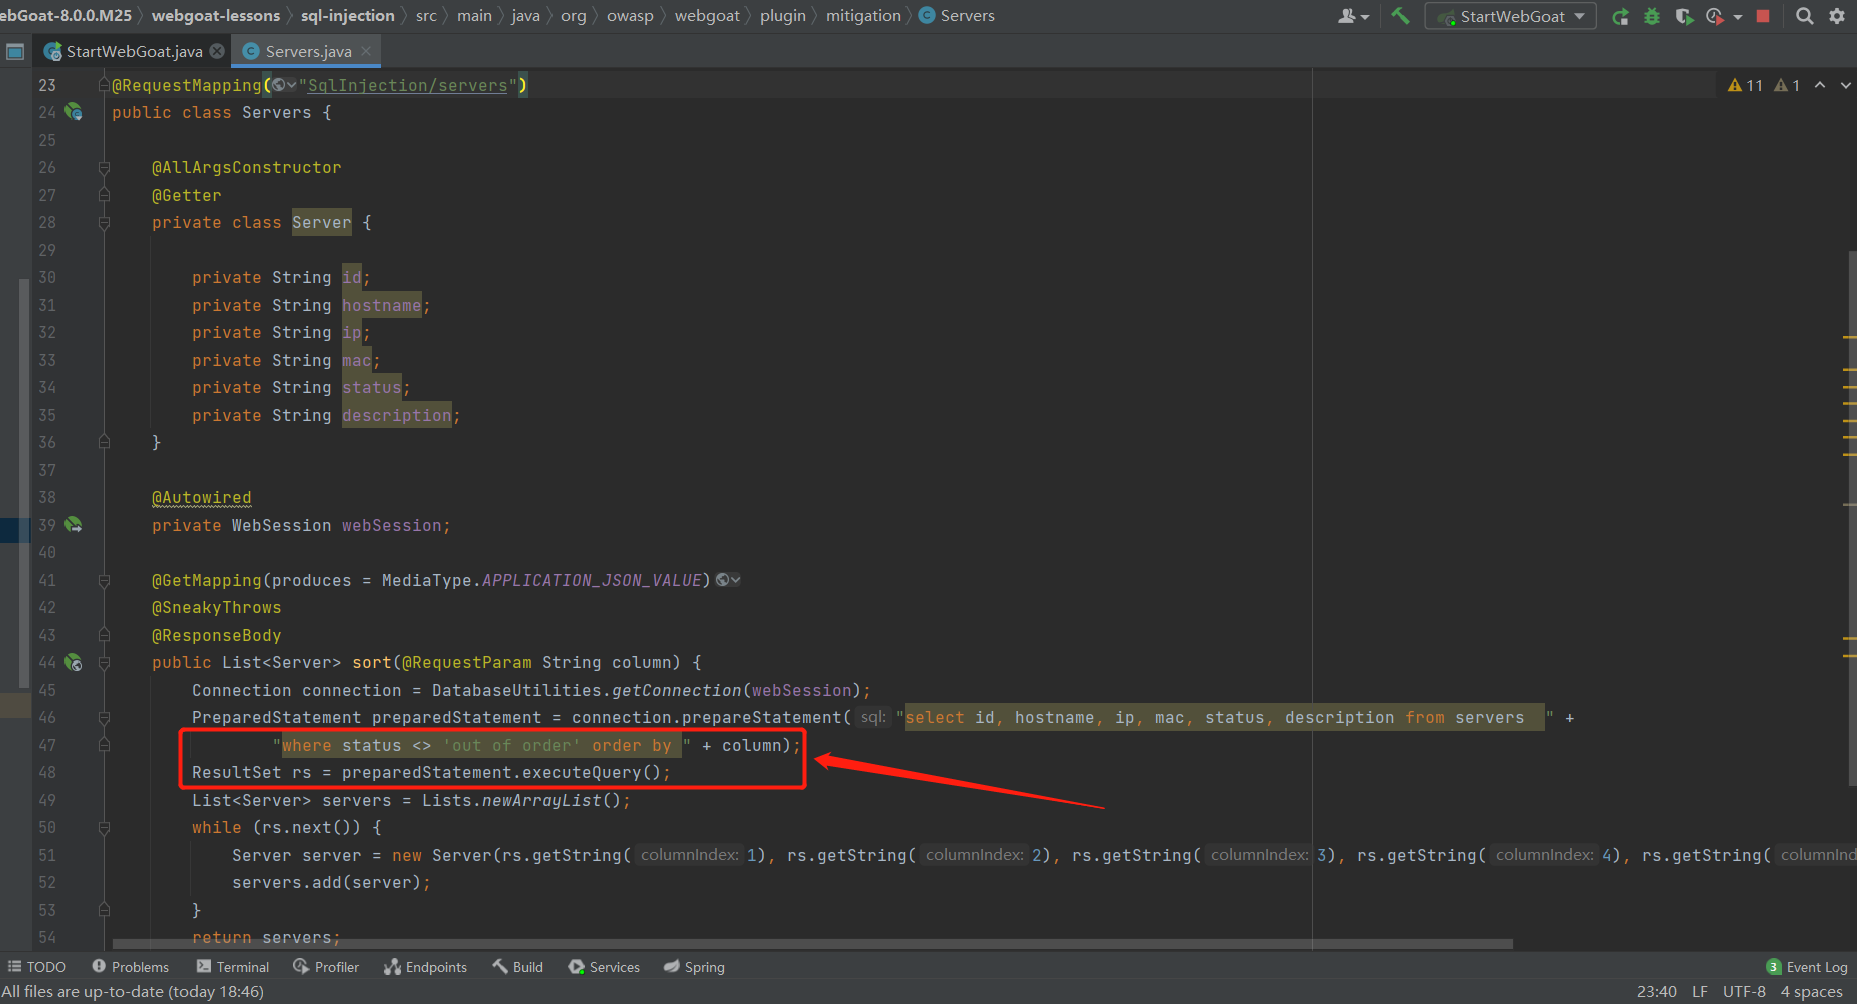Open IDE Settings gear icon
Viewport: 1857px width, 1004px height.
pos(1837,16)
